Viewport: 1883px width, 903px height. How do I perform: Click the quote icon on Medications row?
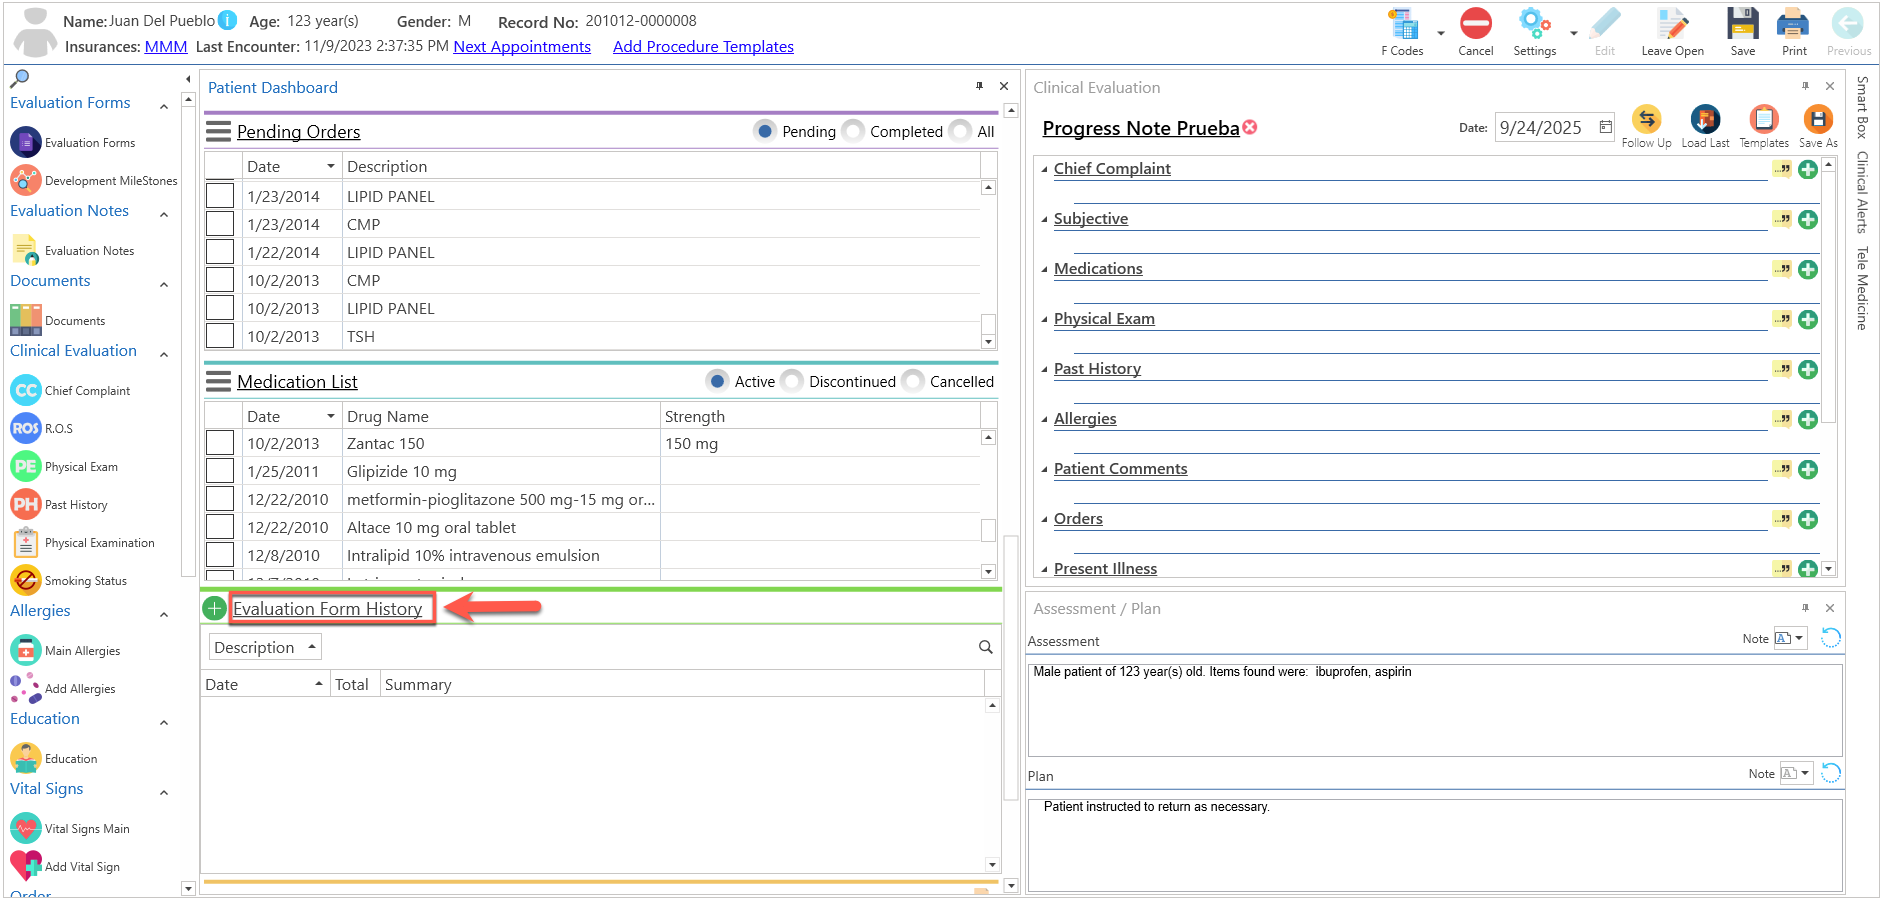[1782, 269]
